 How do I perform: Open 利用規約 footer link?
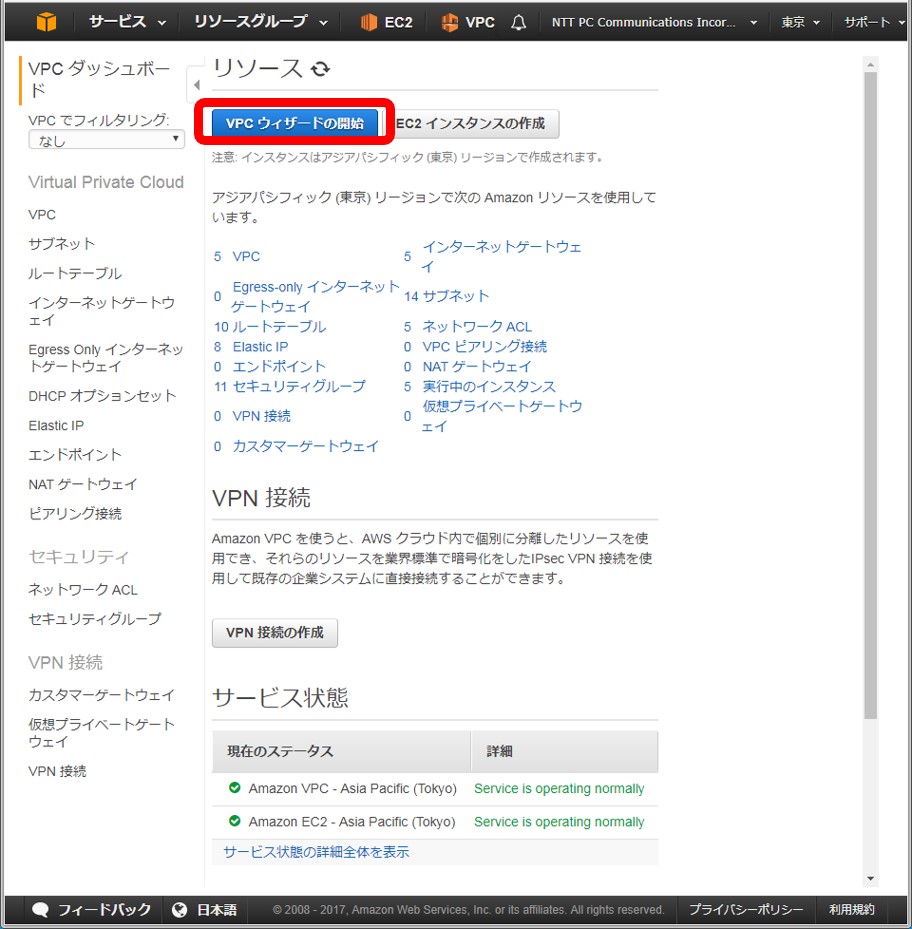pyautogui.click(x=852, y=909)
